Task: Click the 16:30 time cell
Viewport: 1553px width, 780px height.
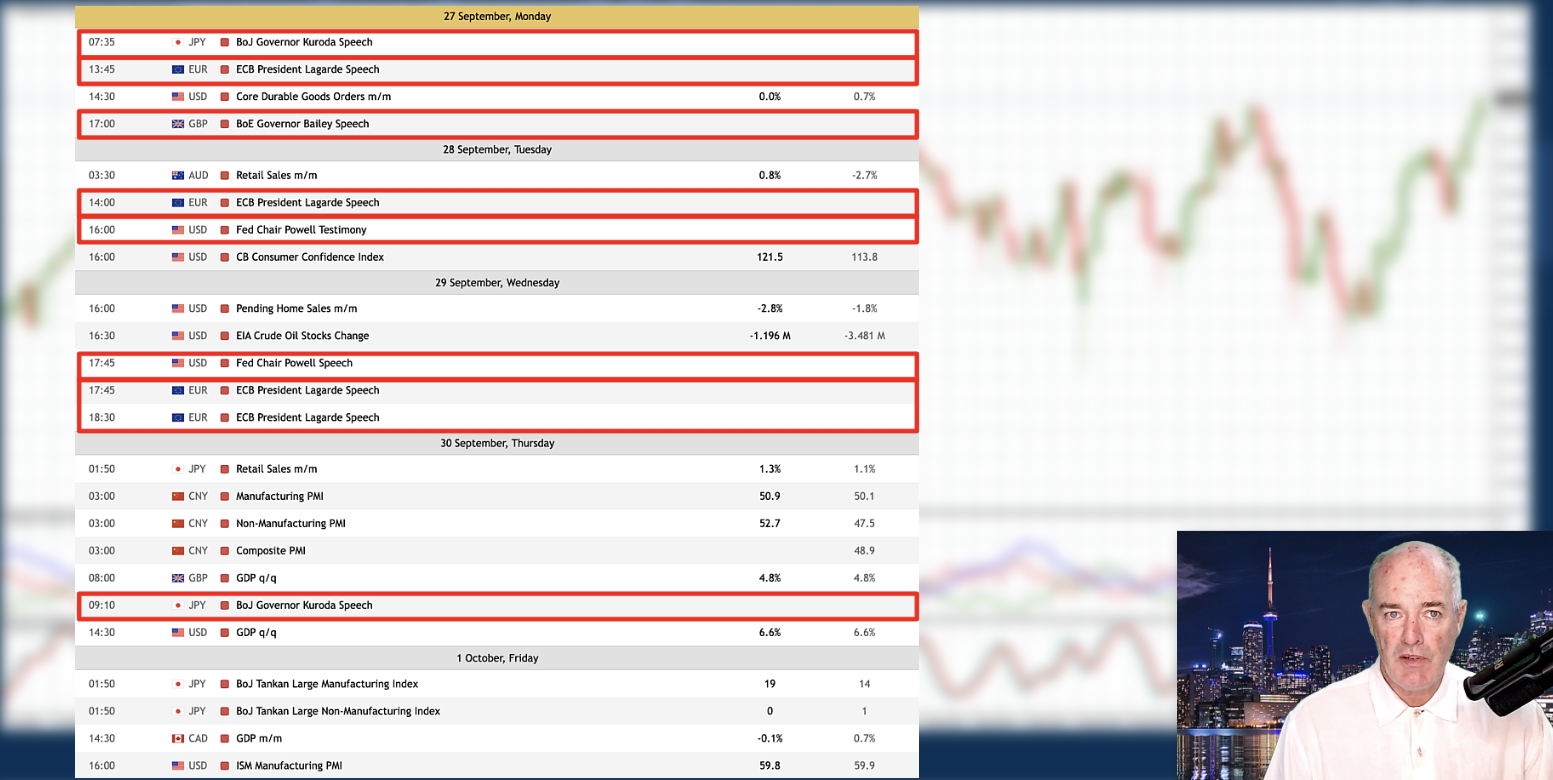Action: click(101, 336)
